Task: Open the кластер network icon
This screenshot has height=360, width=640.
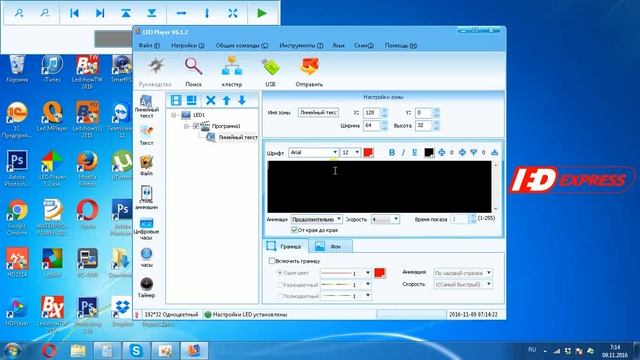Action: point(231,66)
